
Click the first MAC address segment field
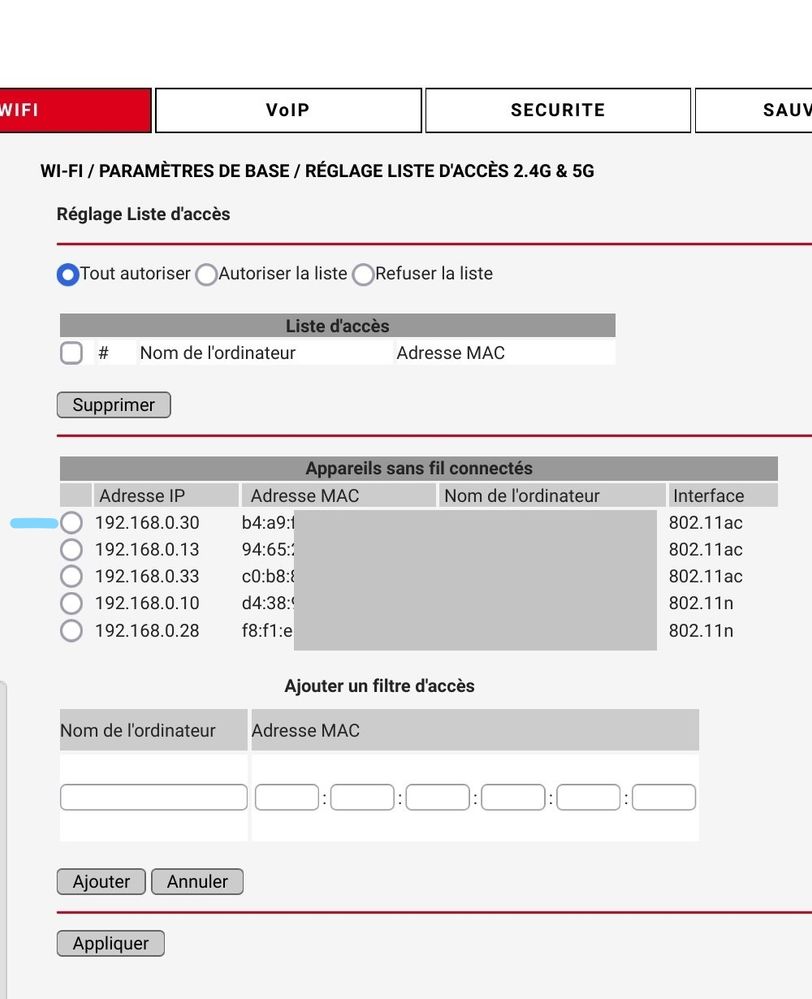point(285,796)
